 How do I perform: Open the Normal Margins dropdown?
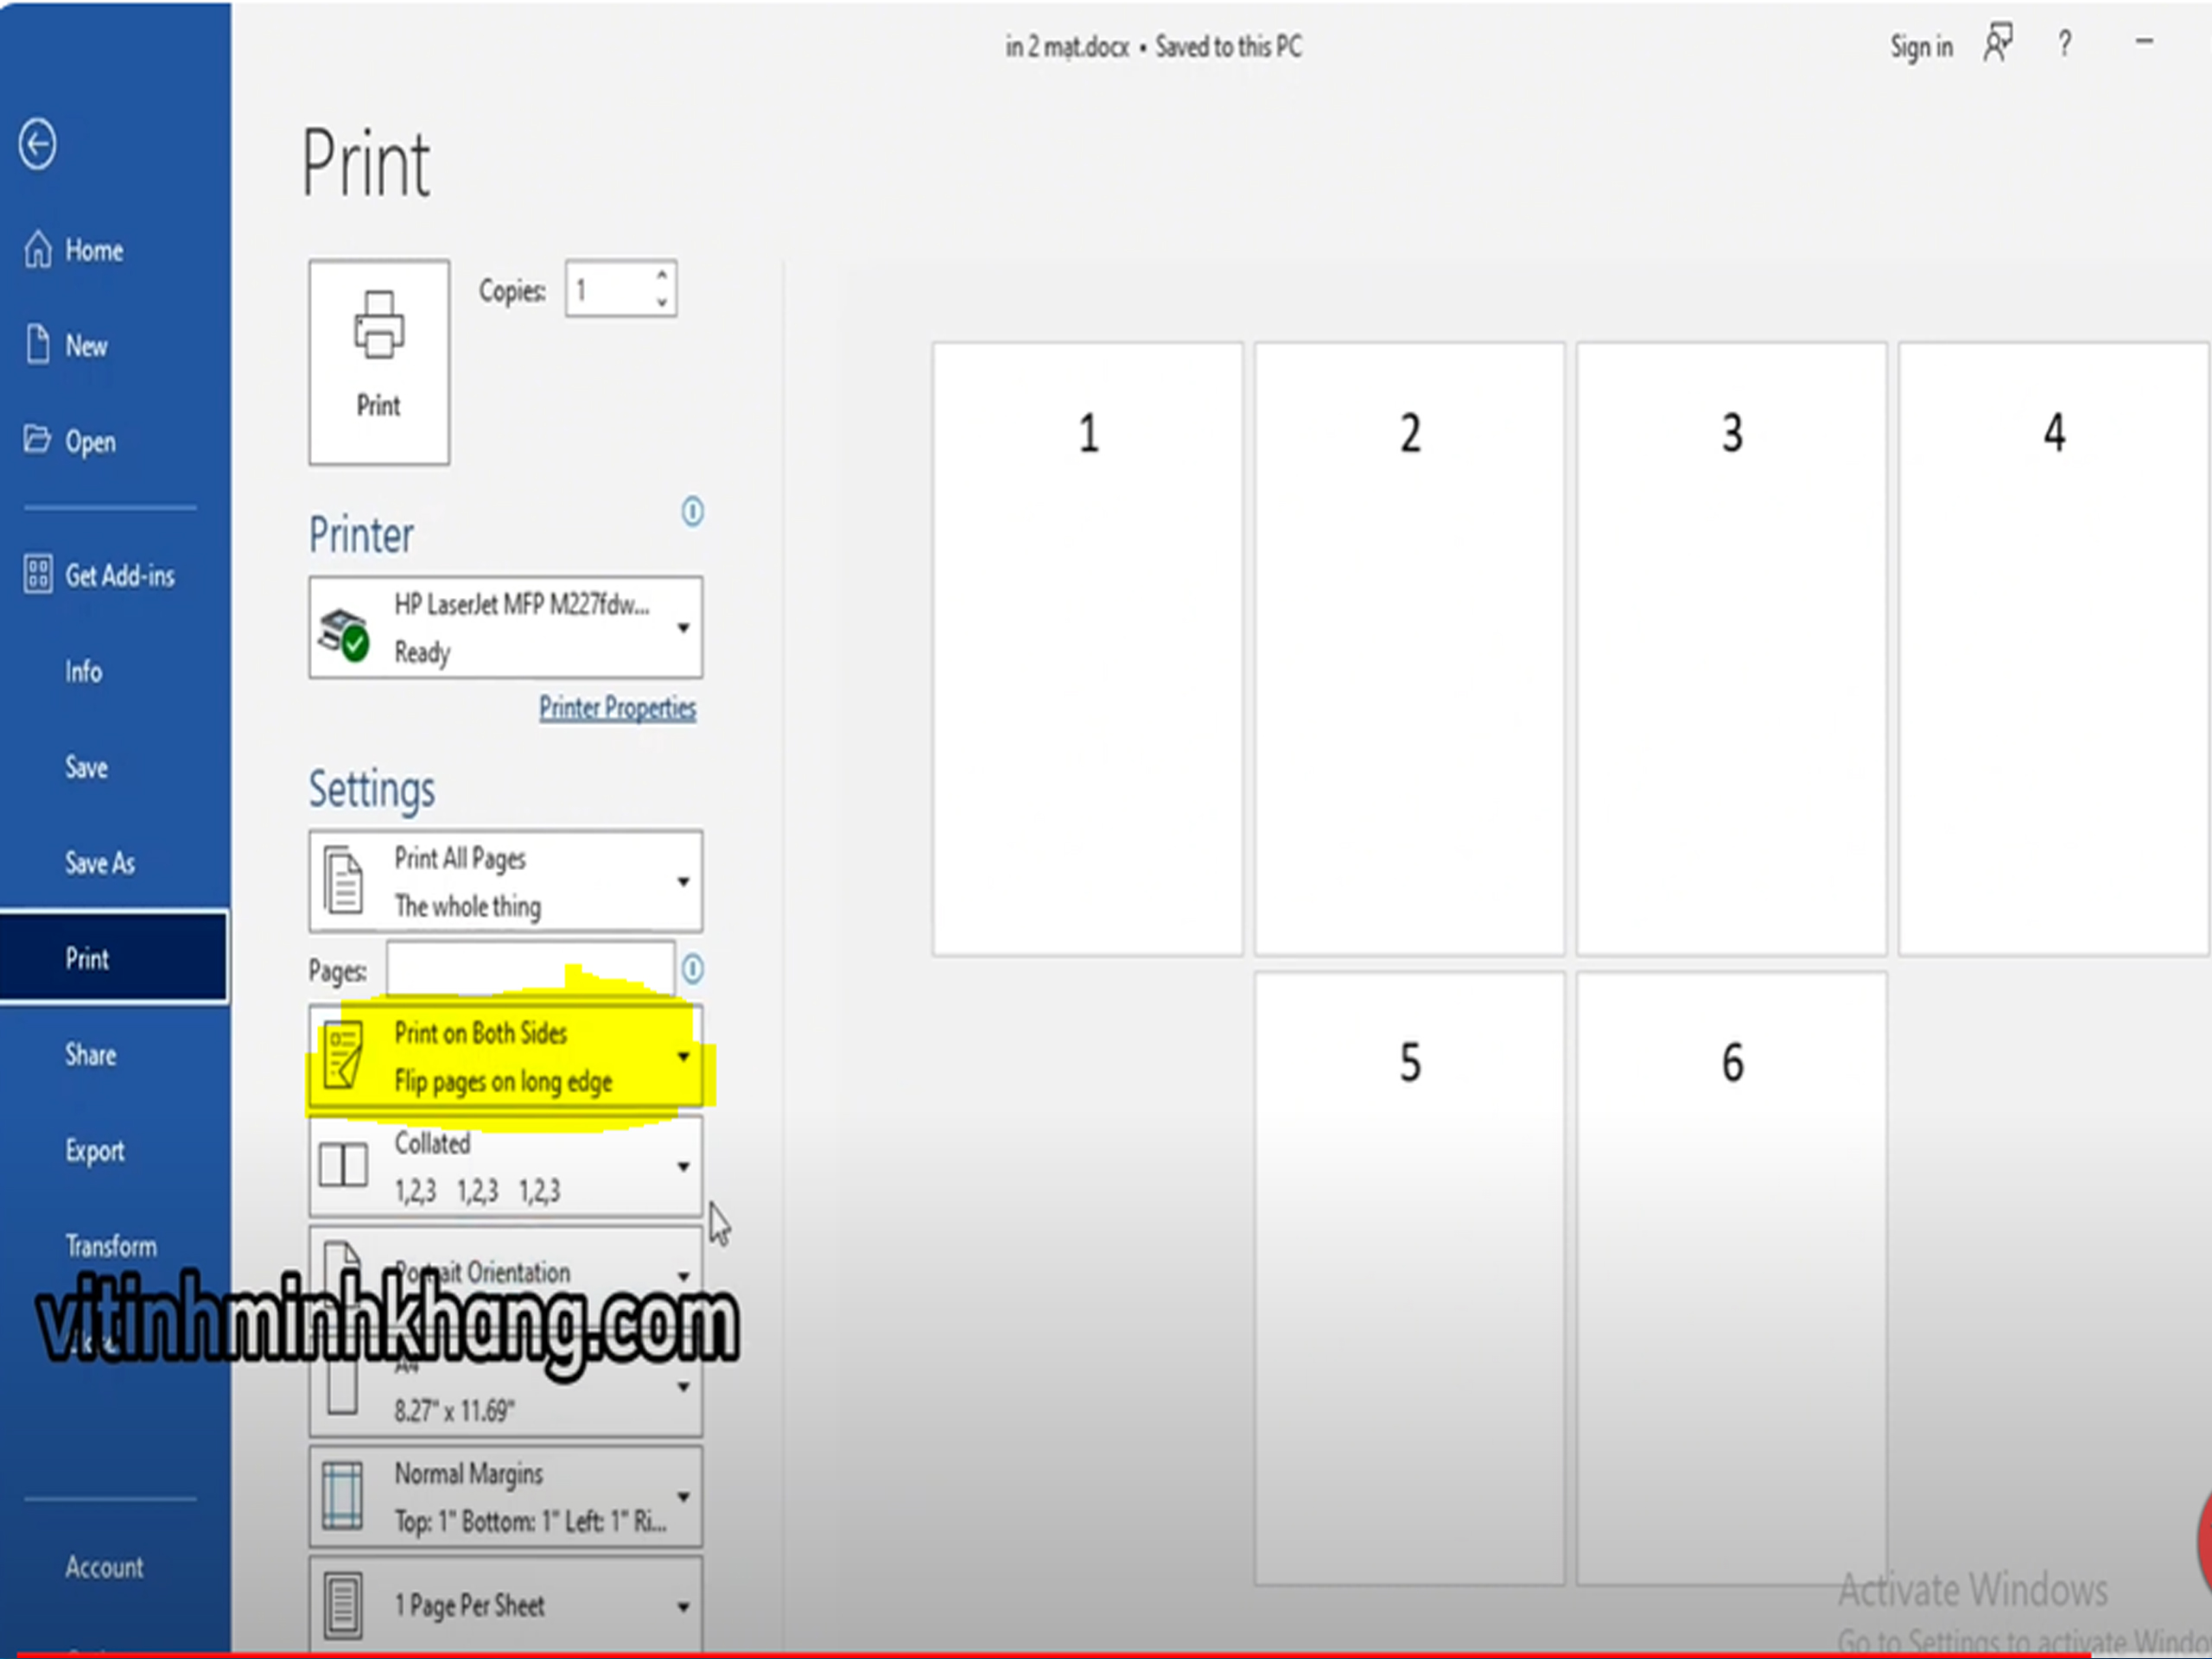tap(506, 1497)
